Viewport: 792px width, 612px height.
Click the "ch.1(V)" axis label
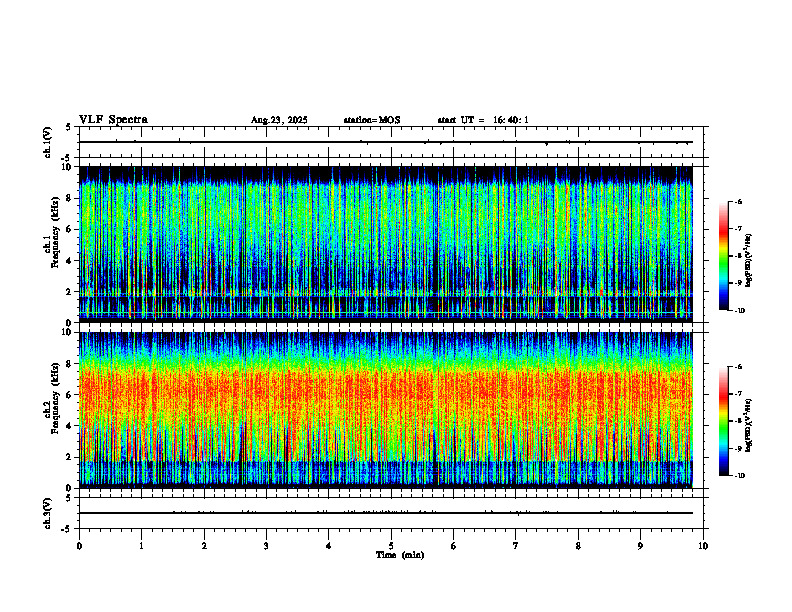[x=48, y=142]
